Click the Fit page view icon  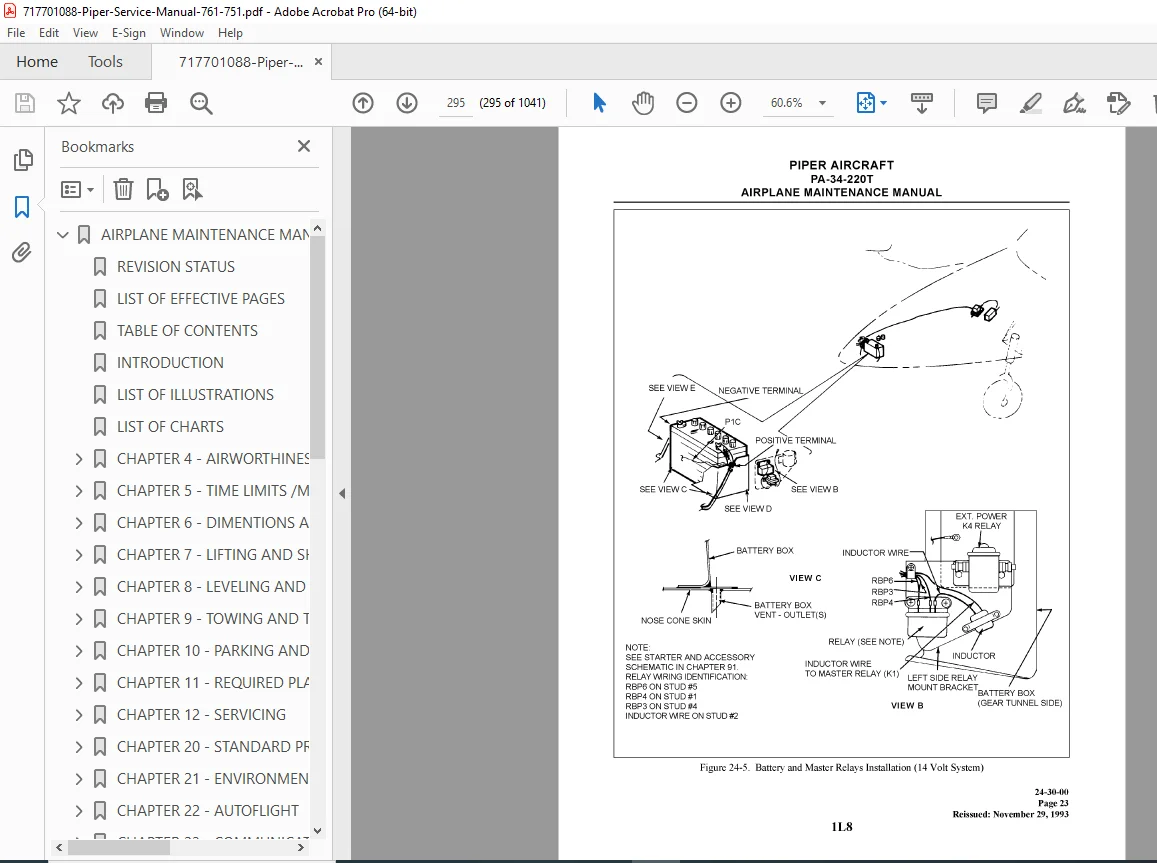866,103
